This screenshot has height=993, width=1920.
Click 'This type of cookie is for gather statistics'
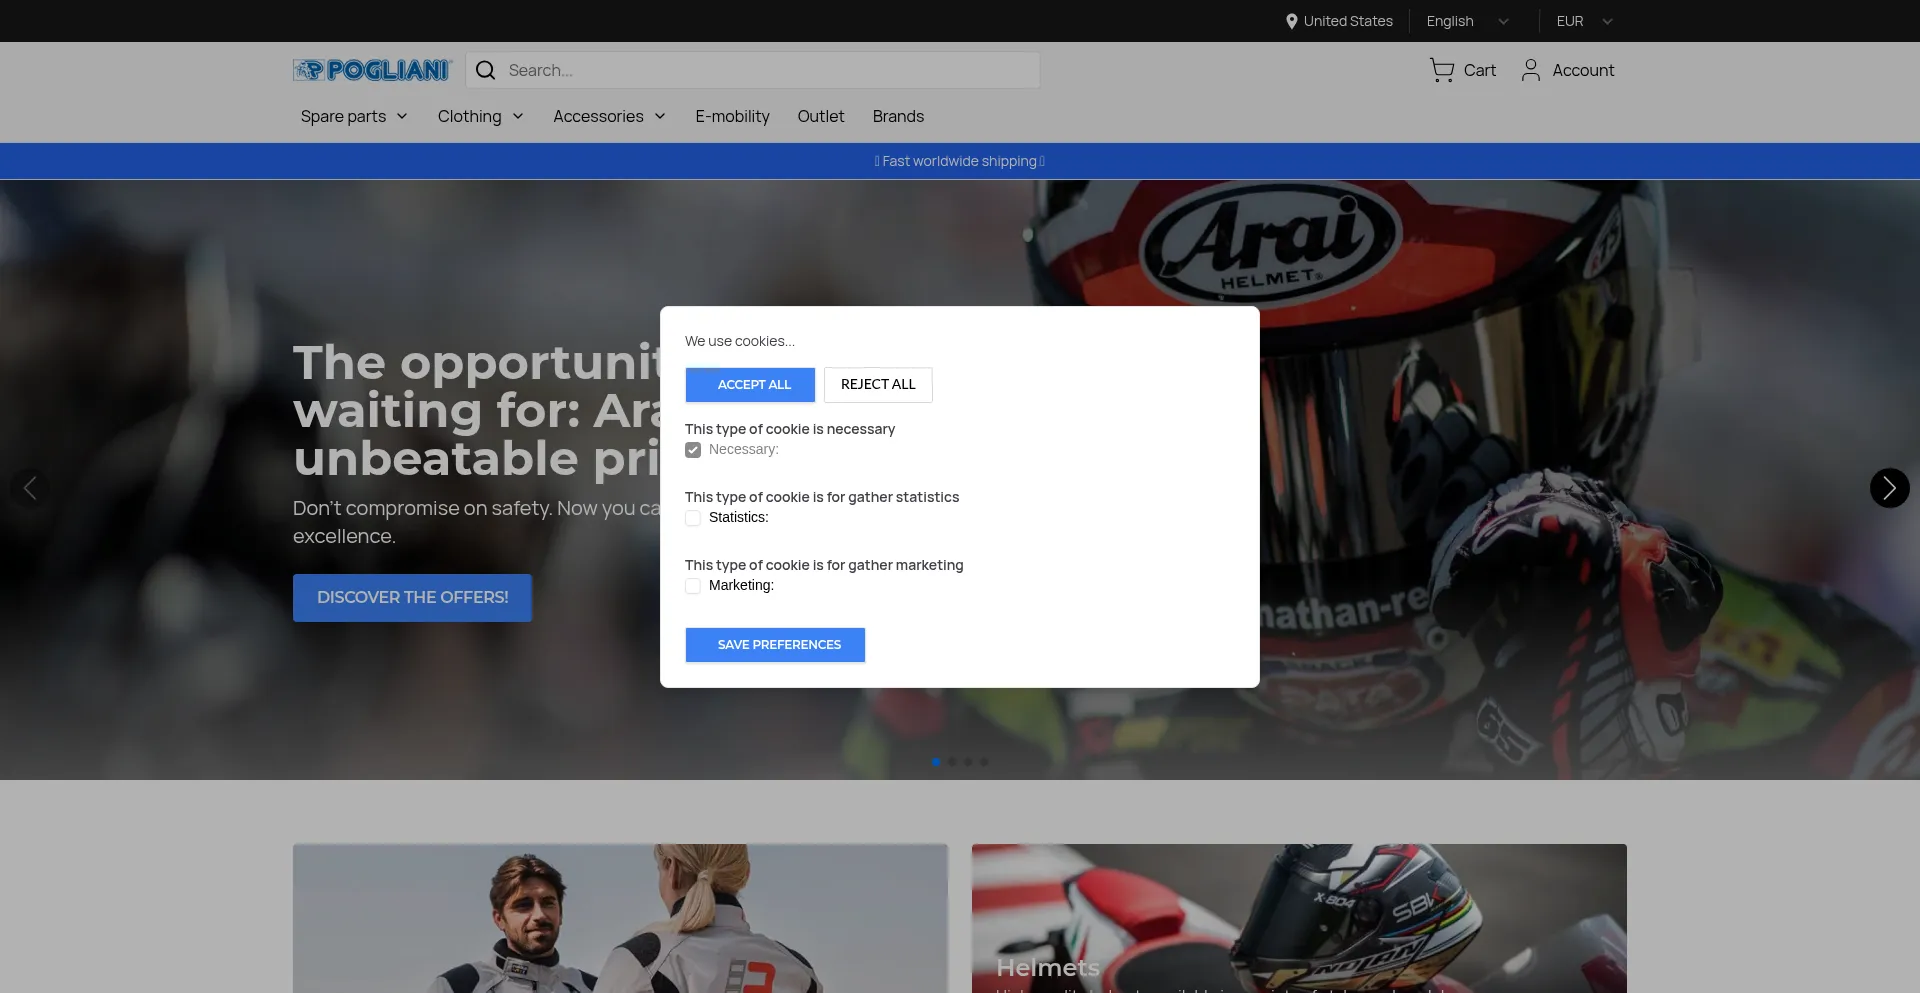point(822,497)
